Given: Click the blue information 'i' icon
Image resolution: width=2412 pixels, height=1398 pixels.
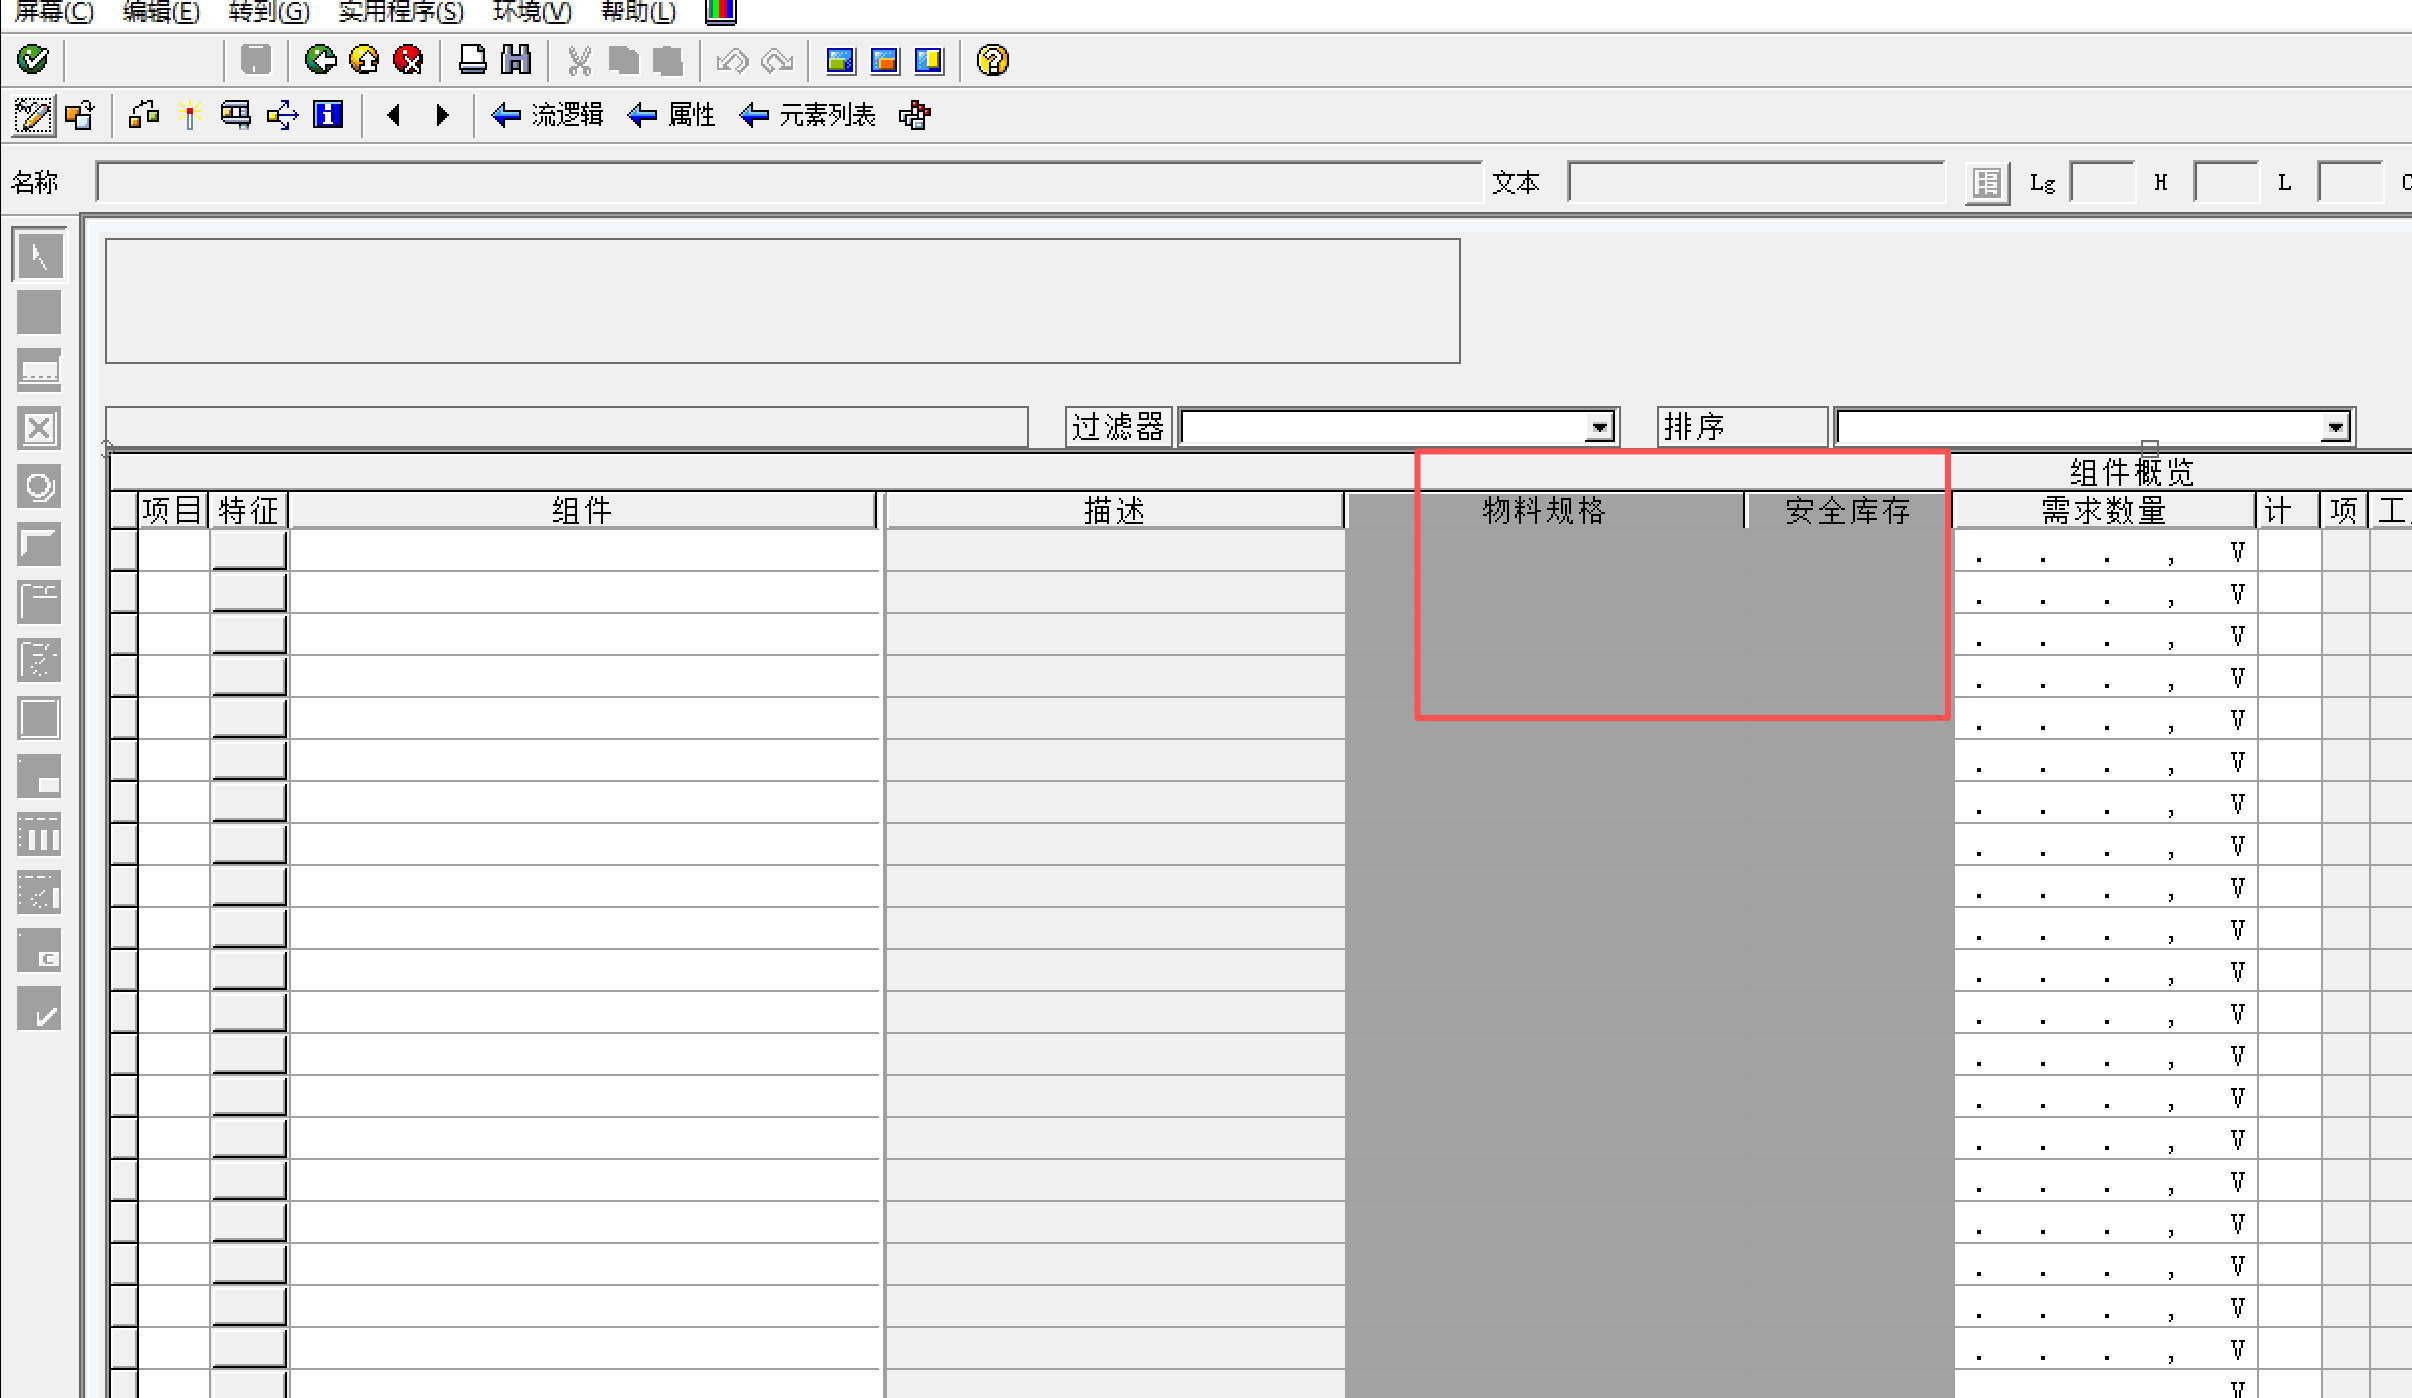Looking at the screenshot, I should tap(328, 115).
